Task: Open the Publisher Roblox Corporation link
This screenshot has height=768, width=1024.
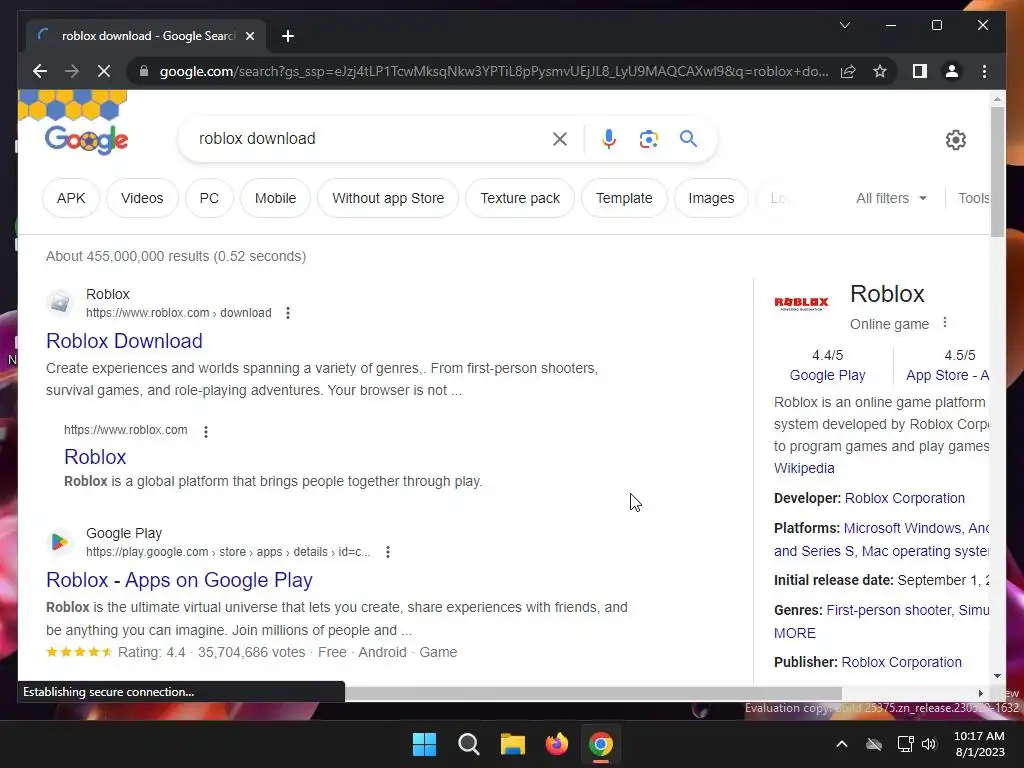Action: 901,662
